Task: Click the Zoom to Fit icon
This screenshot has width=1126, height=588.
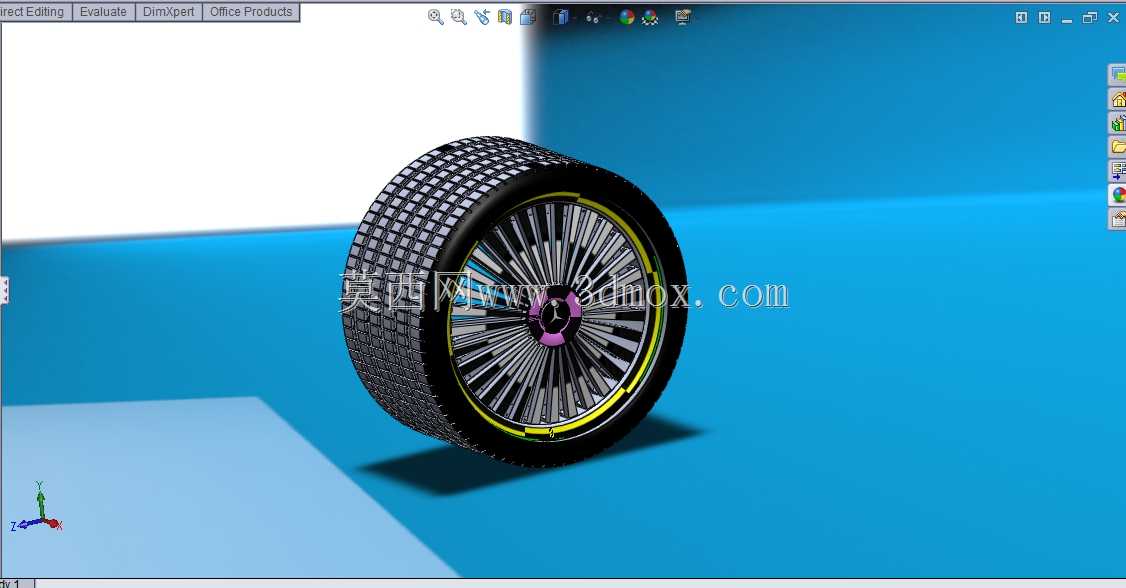Action: [x=435, y=17]
